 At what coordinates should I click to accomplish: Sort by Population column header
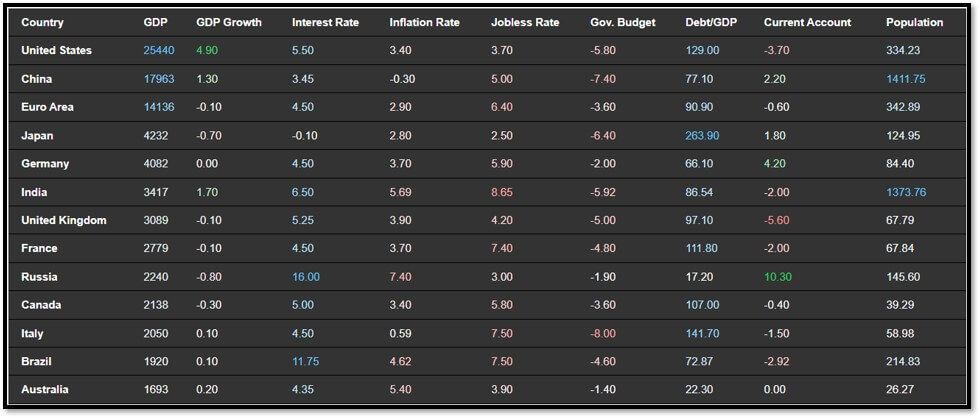(914, 22)
